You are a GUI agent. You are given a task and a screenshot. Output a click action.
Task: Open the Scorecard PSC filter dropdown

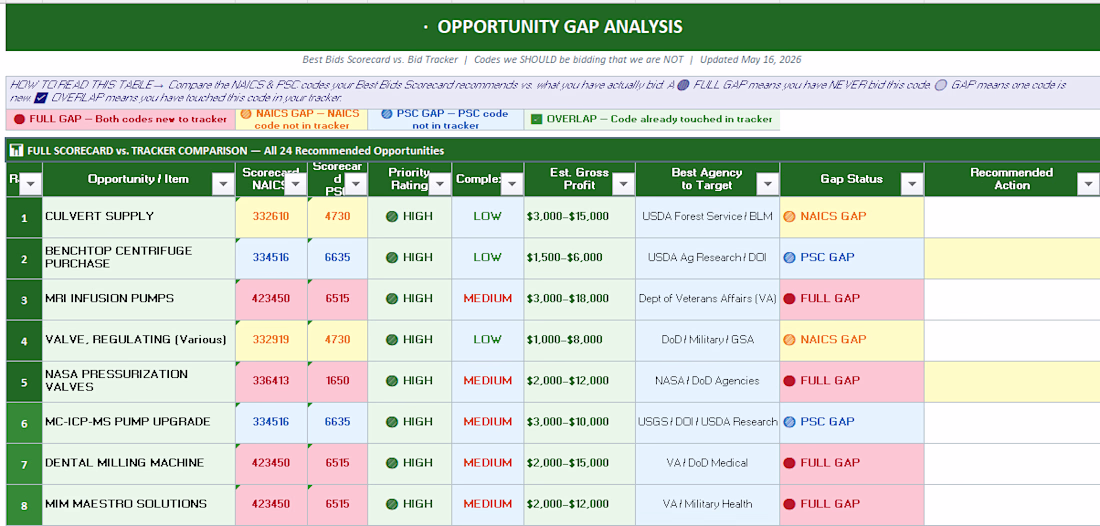pos(356,184)
